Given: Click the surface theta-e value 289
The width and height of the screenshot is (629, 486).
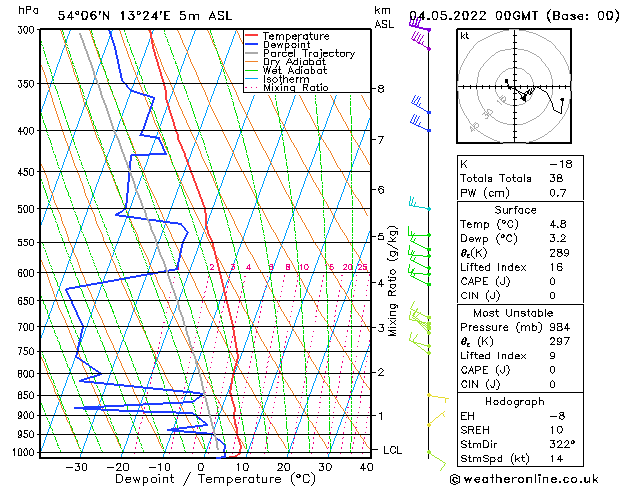Looking at the screenshot, I should (x=560, y=253).
